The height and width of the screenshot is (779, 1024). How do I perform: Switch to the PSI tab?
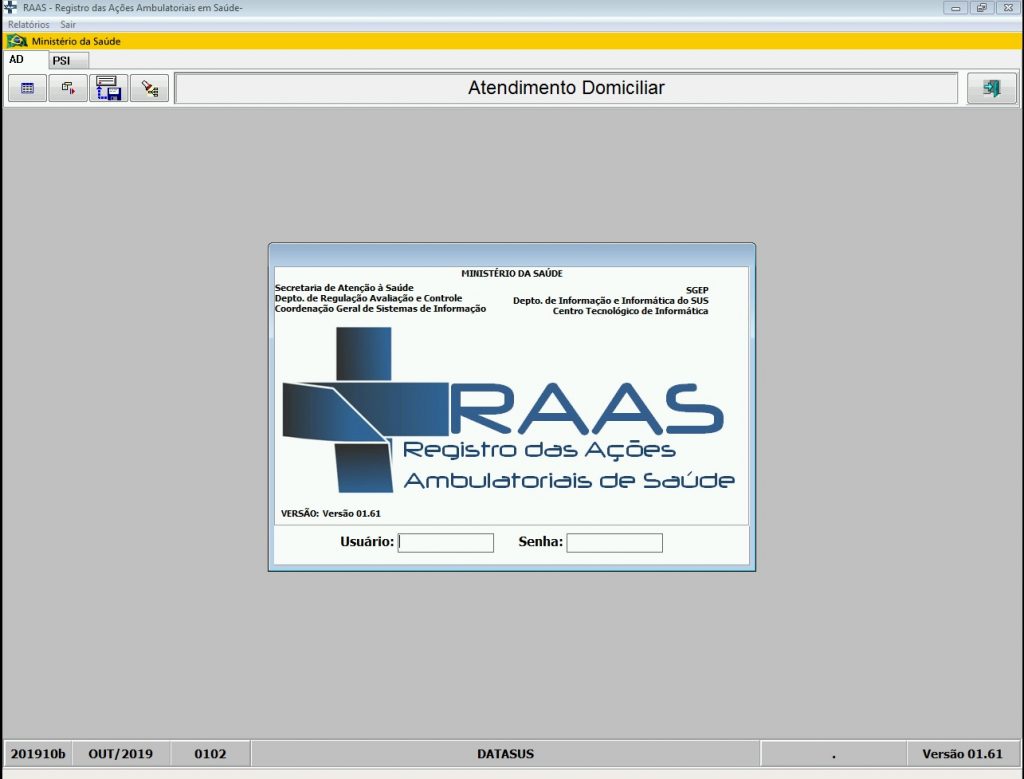click(x=69, y=61)
